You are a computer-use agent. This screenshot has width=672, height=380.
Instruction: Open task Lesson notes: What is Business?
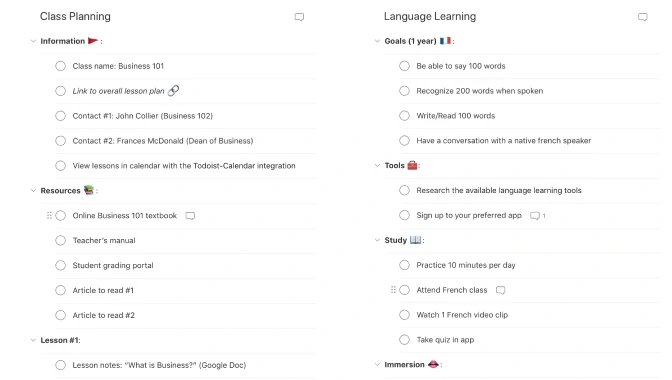159,365
